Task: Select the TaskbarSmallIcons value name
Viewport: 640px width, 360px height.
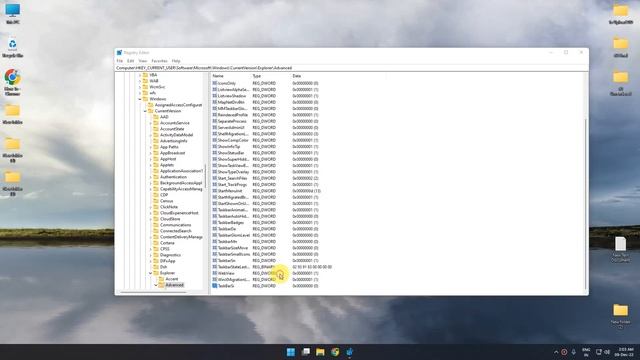Action: tap(233, 254)
